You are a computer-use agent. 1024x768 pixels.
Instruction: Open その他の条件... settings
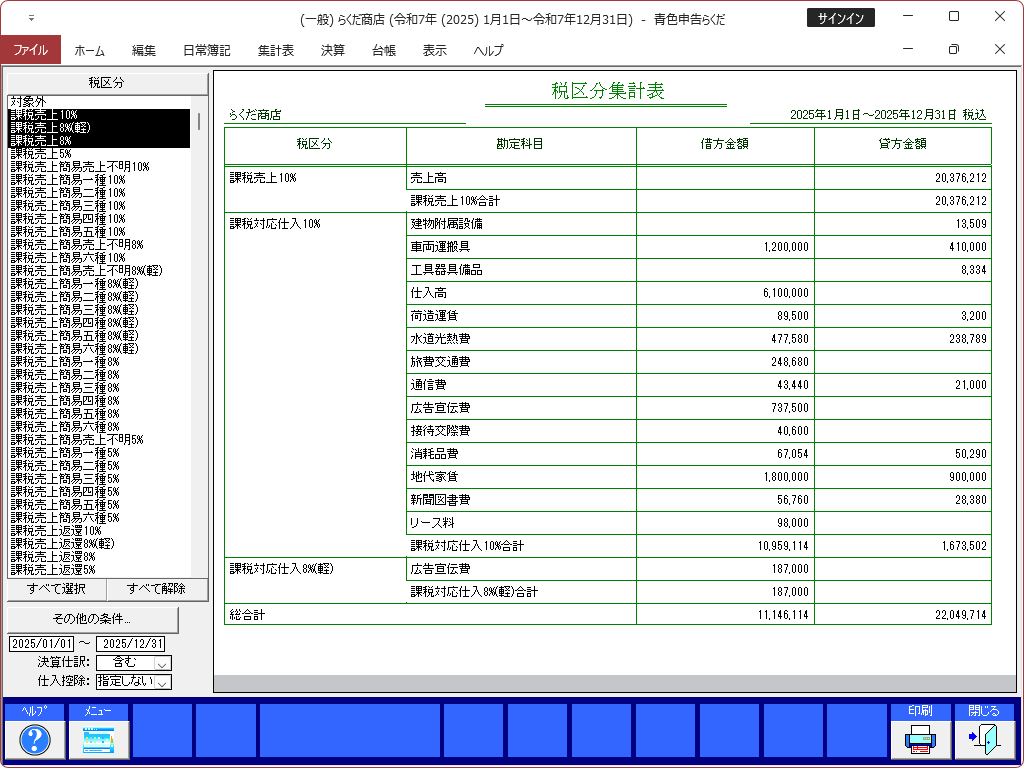(x=92, y=618)
